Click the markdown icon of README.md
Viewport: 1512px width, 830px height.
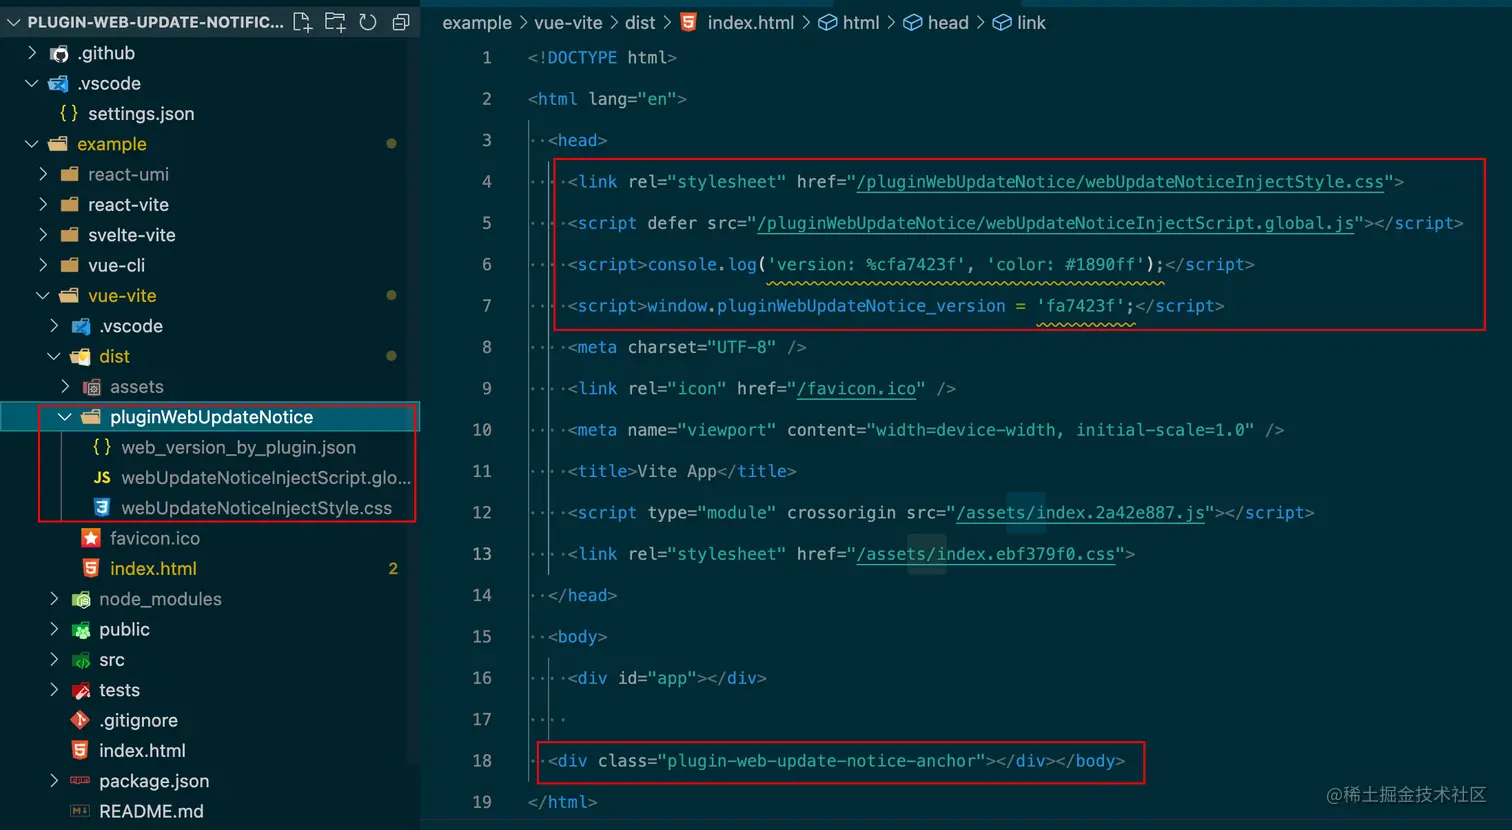[80, 811]
